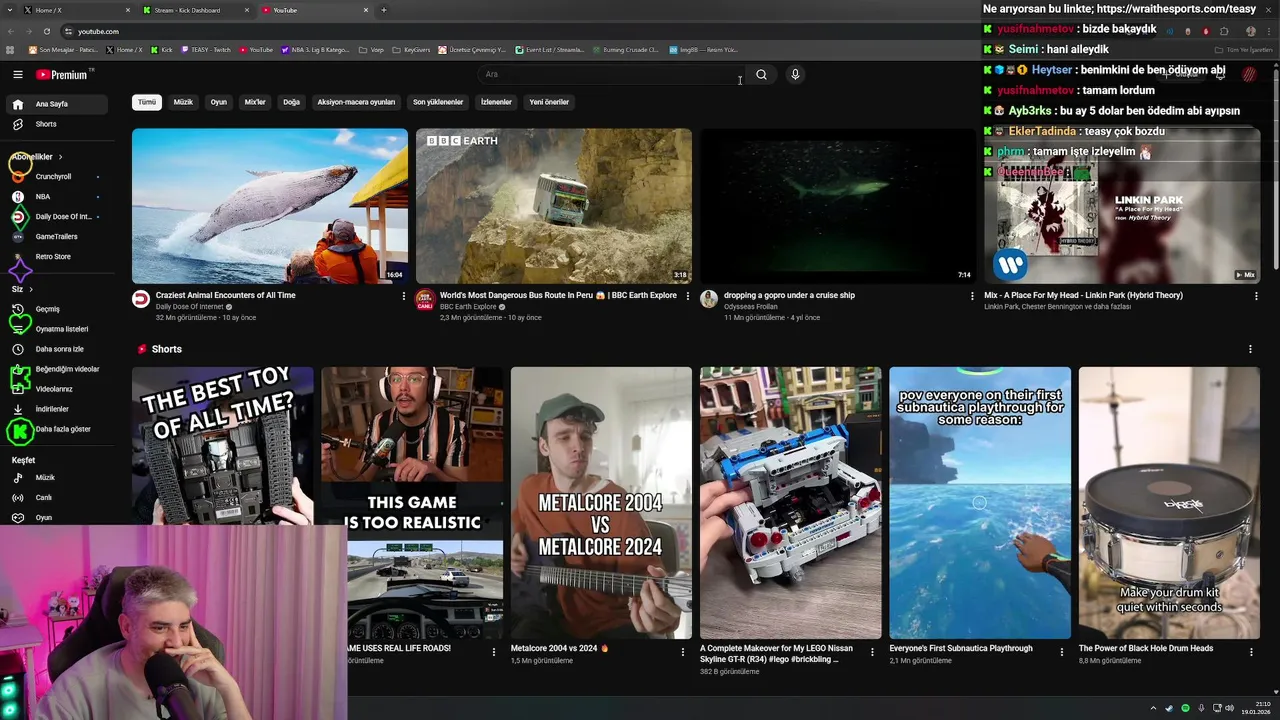Click the search magnifier button

pyautogui.click(x=761, y=74)
